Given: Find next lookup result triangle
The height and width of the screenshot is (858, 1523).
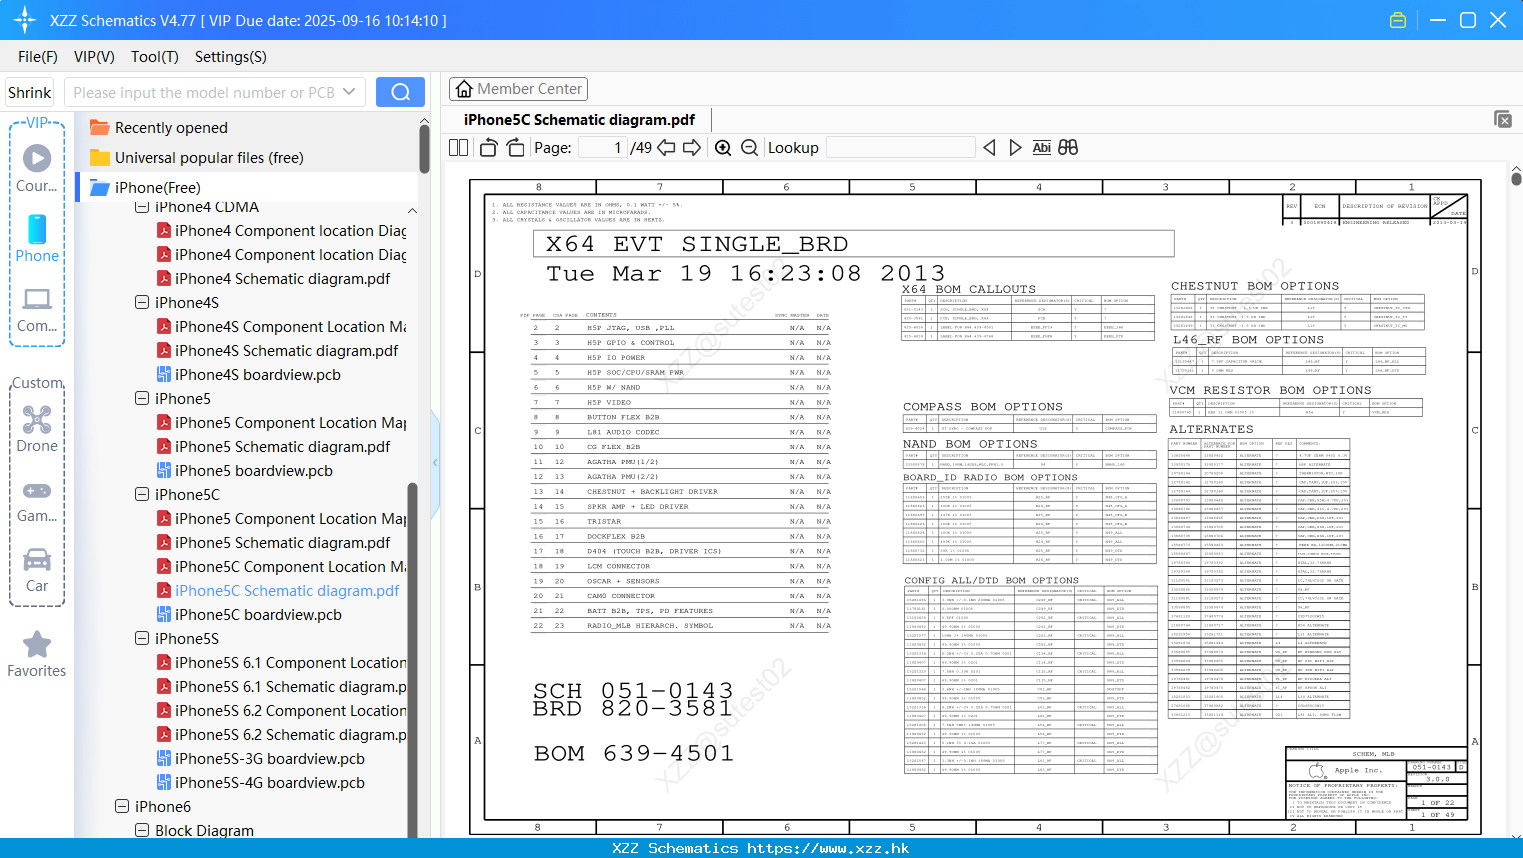Looking at the screenshot, I should [x=1015, y=148].
